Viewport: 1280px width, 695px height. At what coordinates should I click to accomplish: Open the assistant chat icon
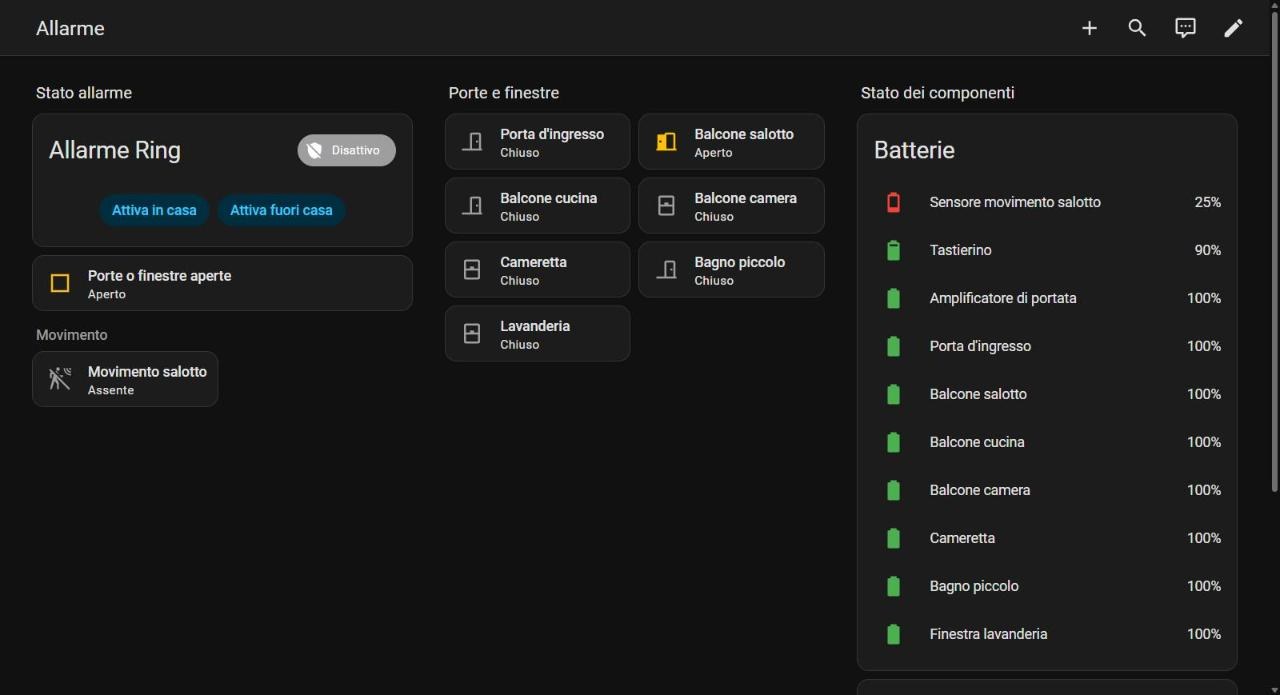point(1185,28)
